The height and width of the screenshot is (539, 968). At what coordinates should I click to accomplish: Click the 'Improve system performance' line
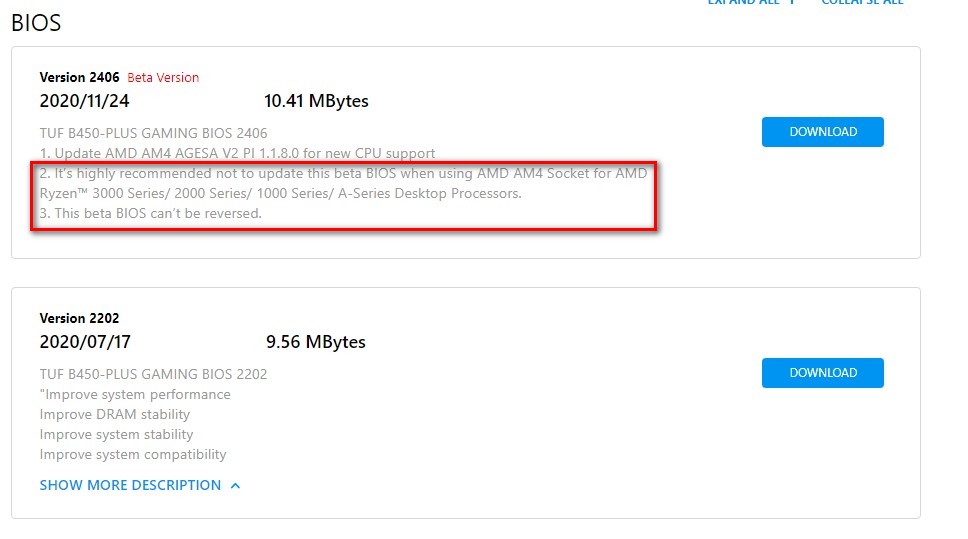[x=135, y=395]
